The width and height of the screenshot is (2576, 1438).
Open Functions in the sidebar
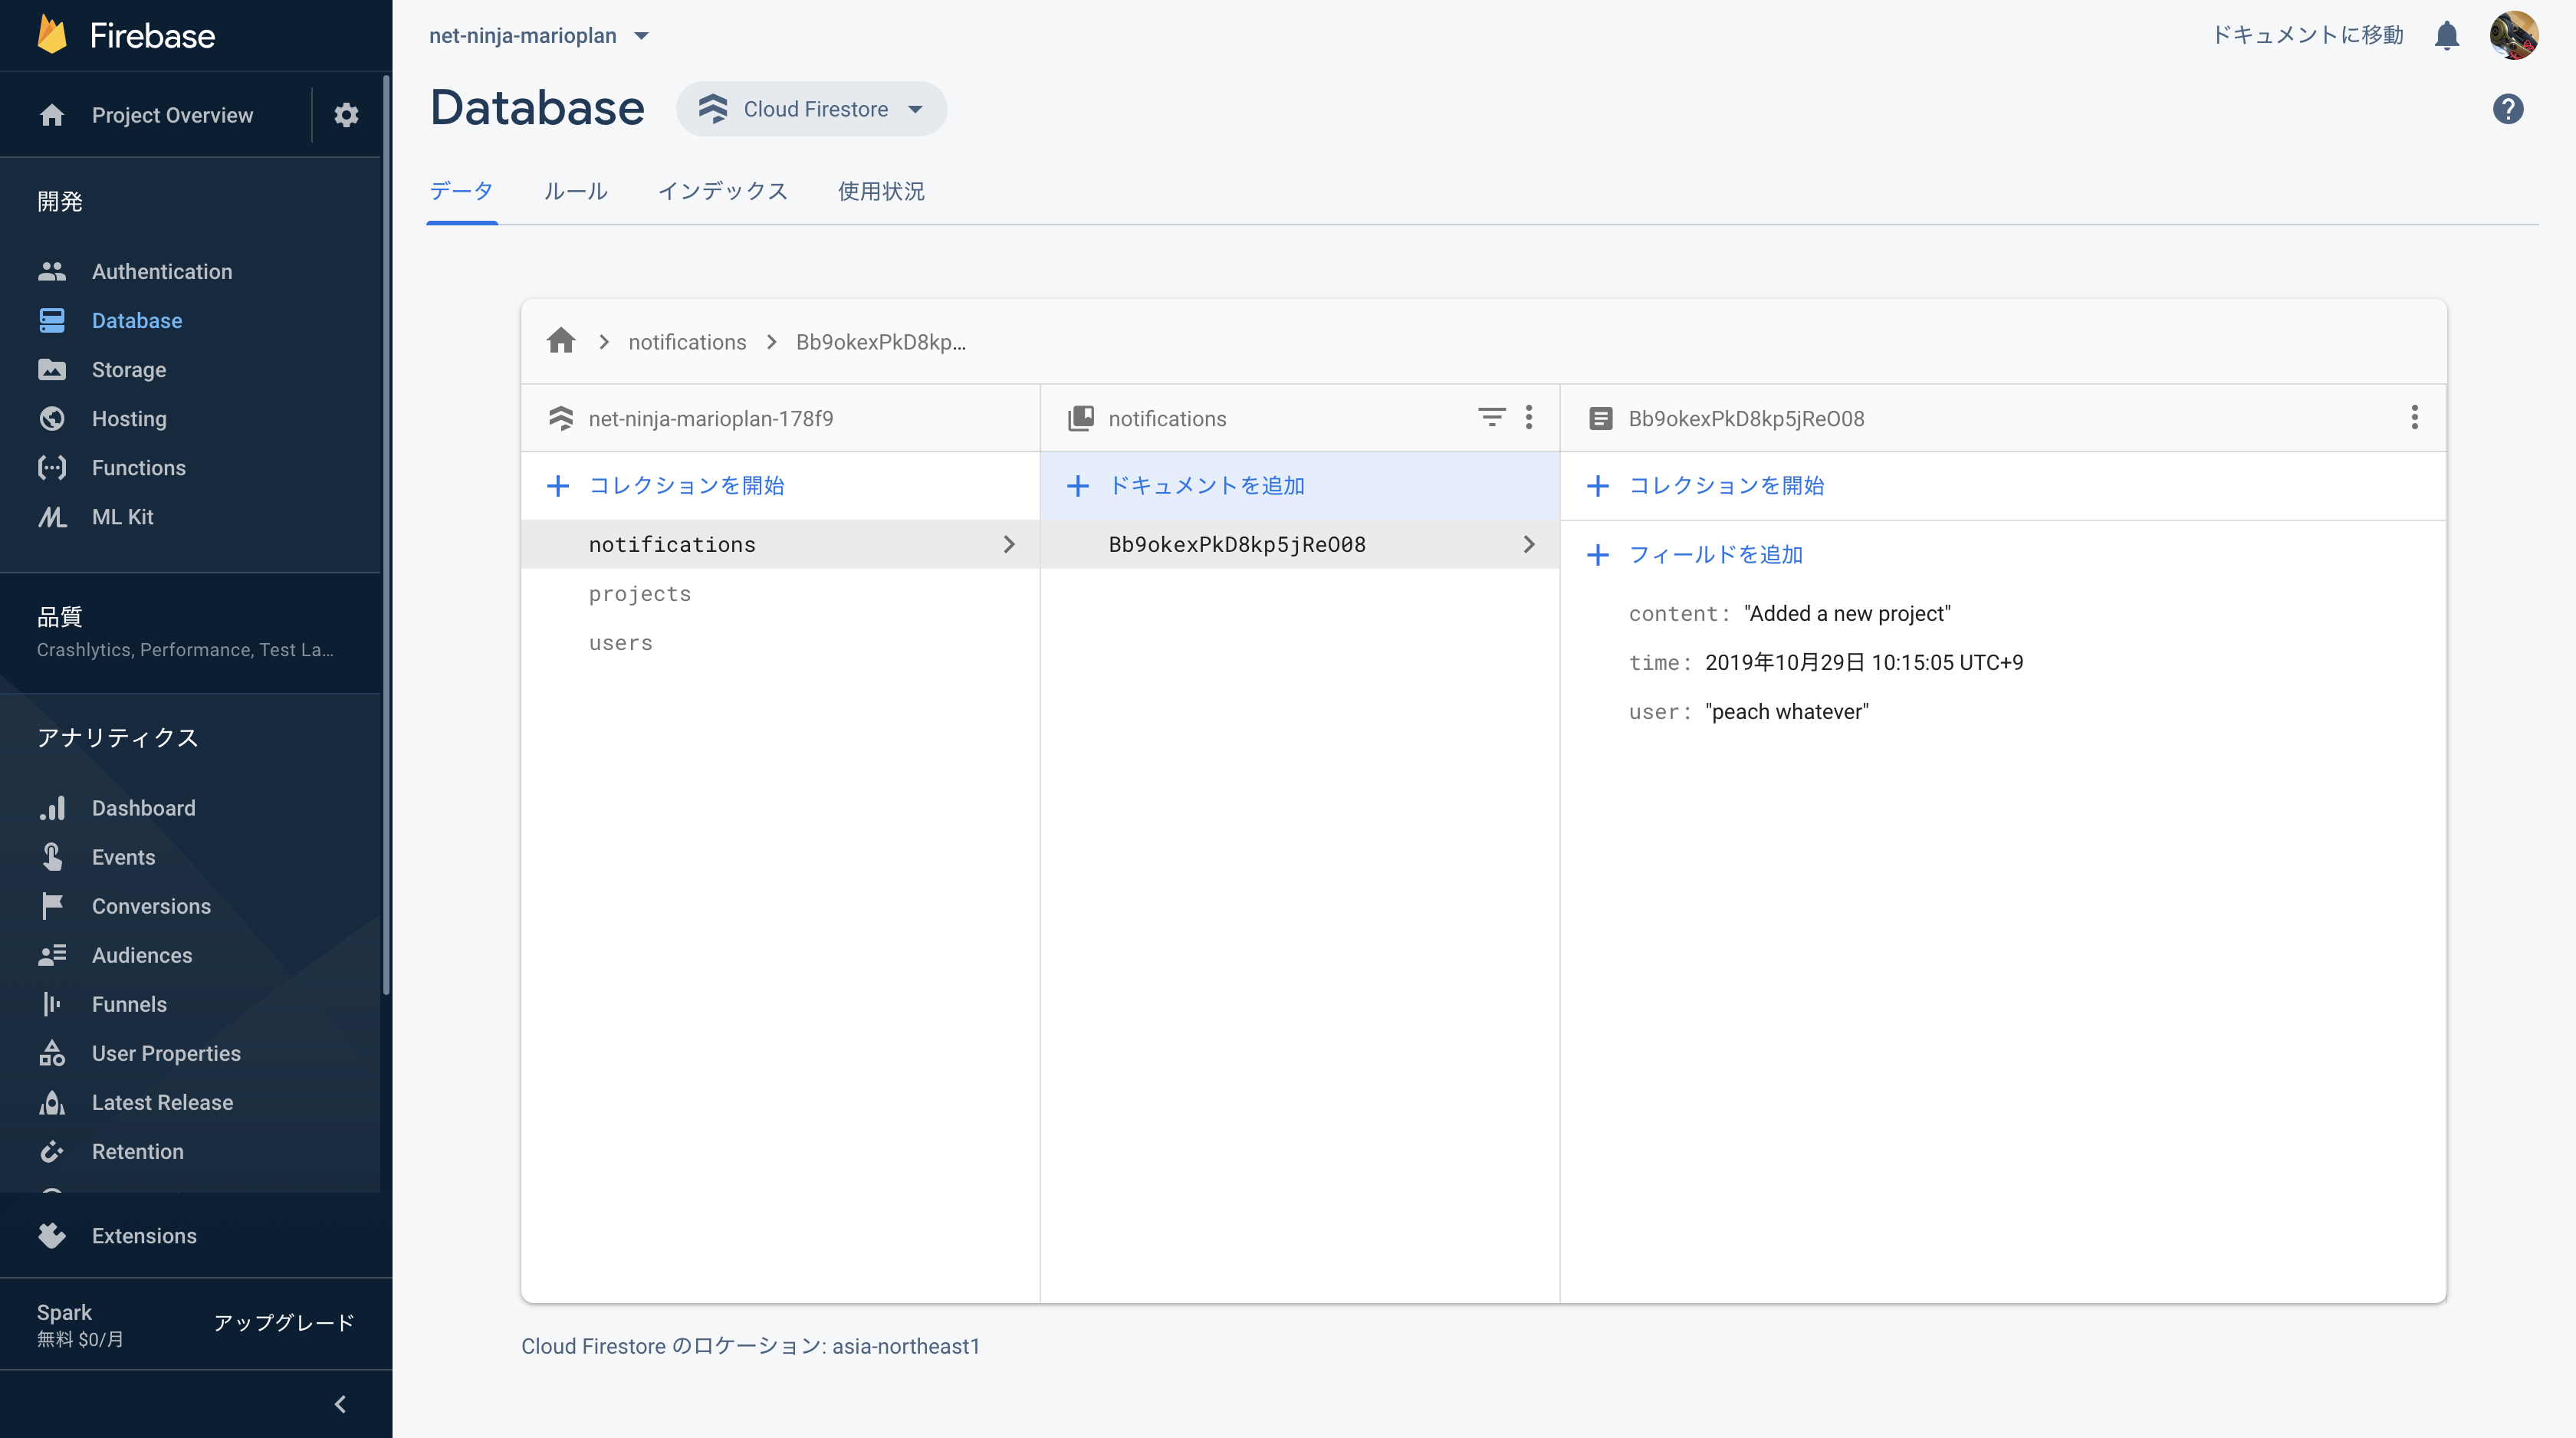[139, 467]
